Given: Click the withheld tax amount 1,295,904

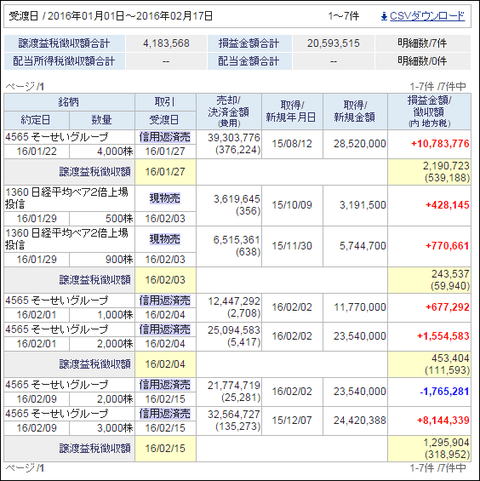Looking at the screenshot, I should point(446,443).
